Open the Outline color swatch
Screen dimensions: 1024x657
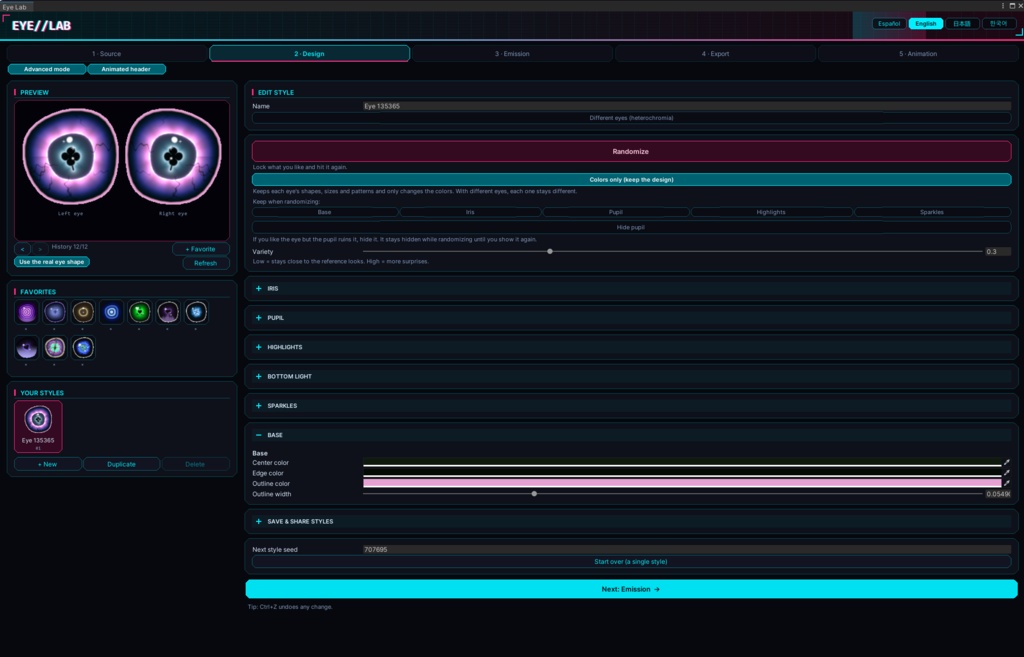click(x=682, y=483)
